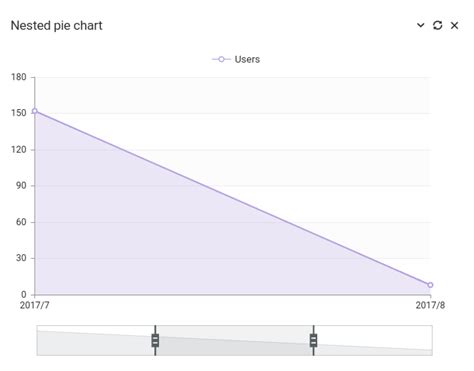Click the 90 y-axis label
Image resolution: width=474 pixels, height=371 pixels.
(x=21, y=186)
